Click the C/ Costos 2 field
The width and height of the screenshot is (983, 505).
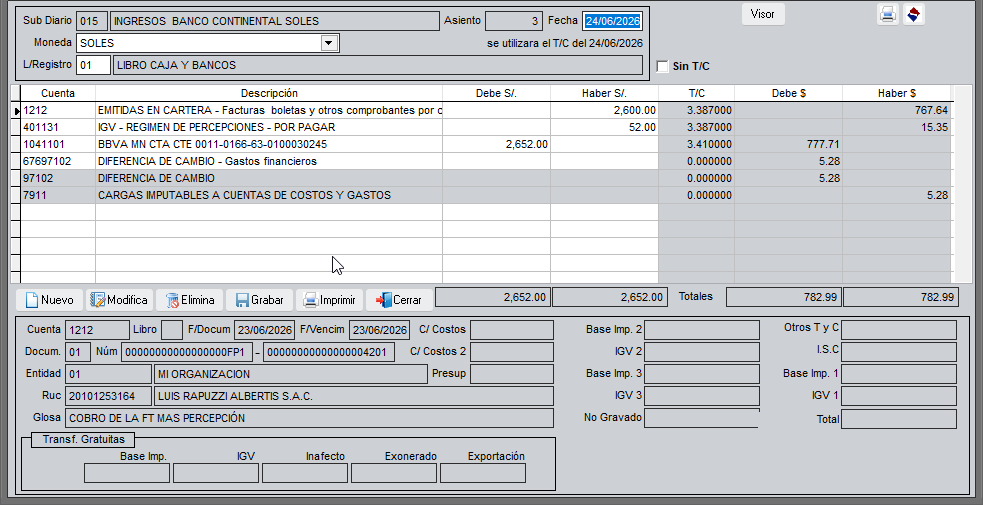pos(512,351)
